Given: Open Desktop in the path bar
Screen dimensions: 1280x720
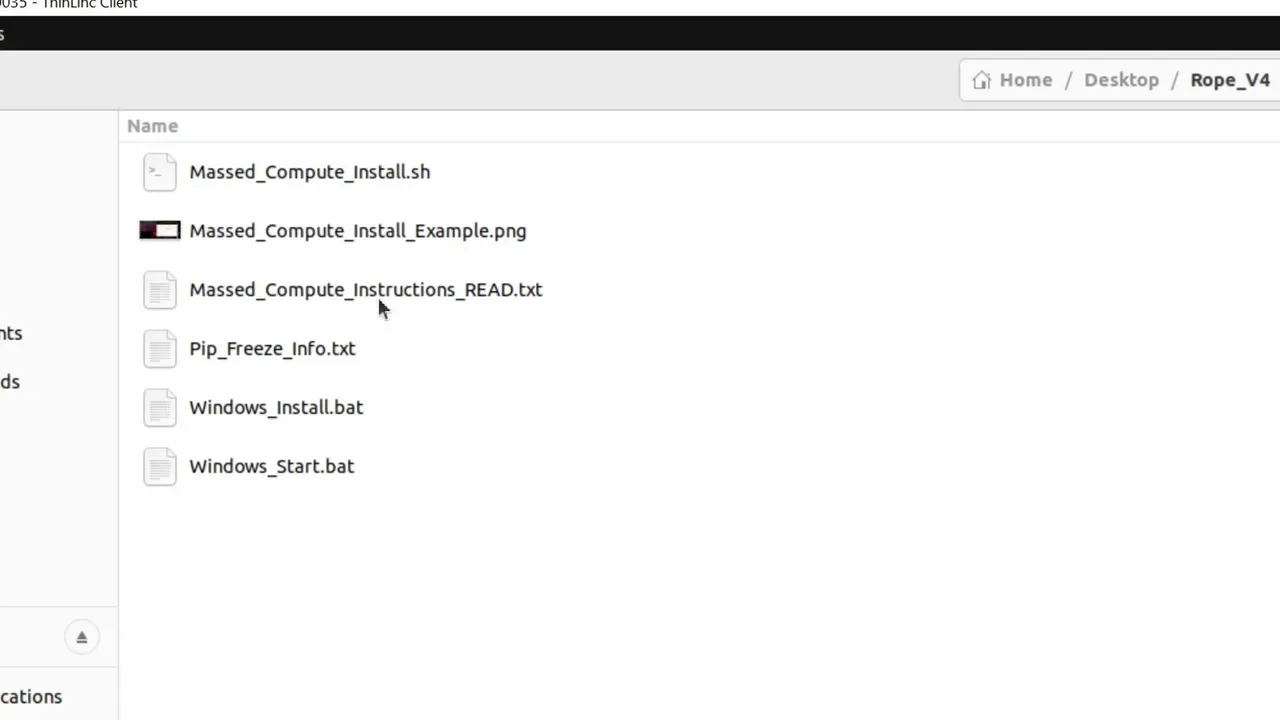Looking at the screenshot, I should (1121, 80).
